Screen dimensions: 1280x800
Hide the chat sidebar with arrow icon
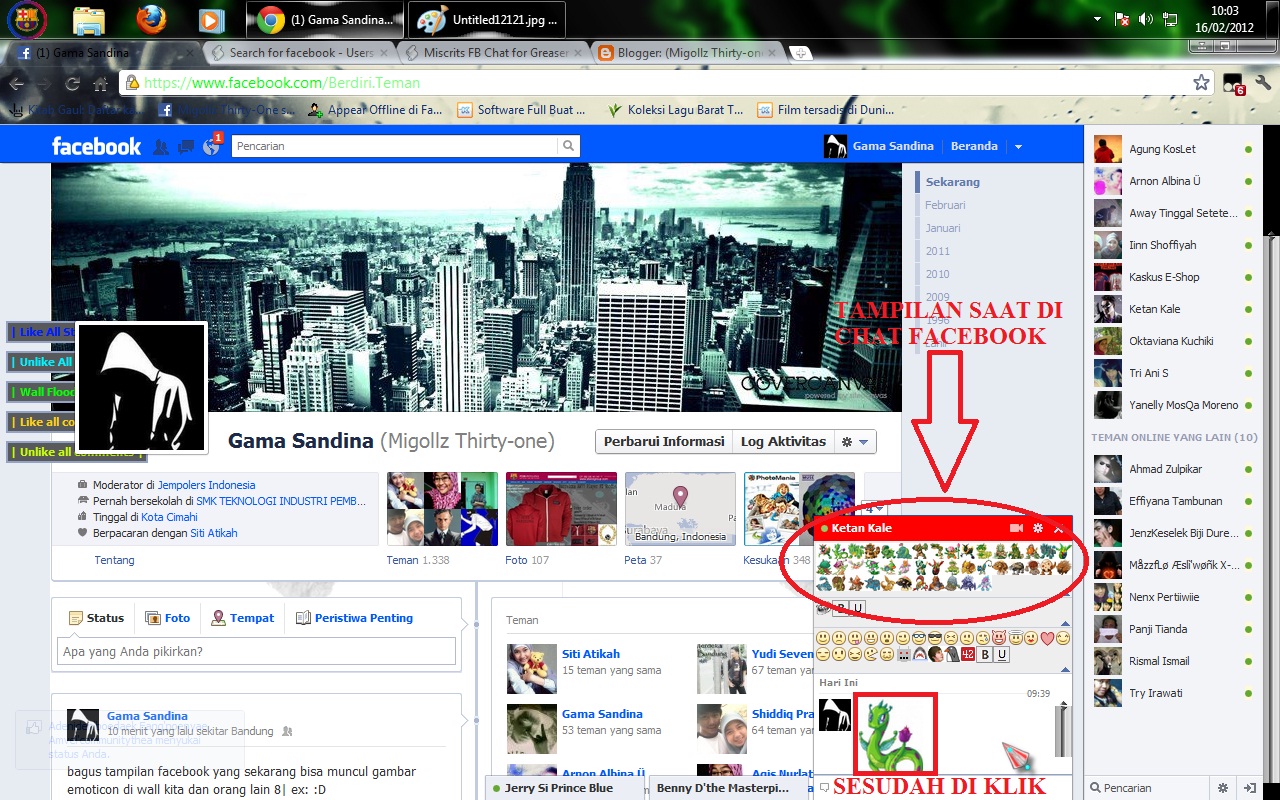(1250, 788)
